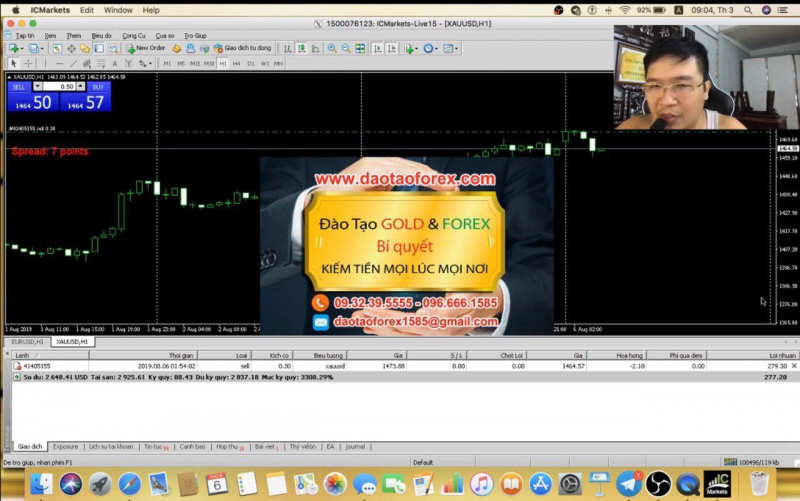
Task: Select the horizontal line drawing tool
Action: point(60,64)
